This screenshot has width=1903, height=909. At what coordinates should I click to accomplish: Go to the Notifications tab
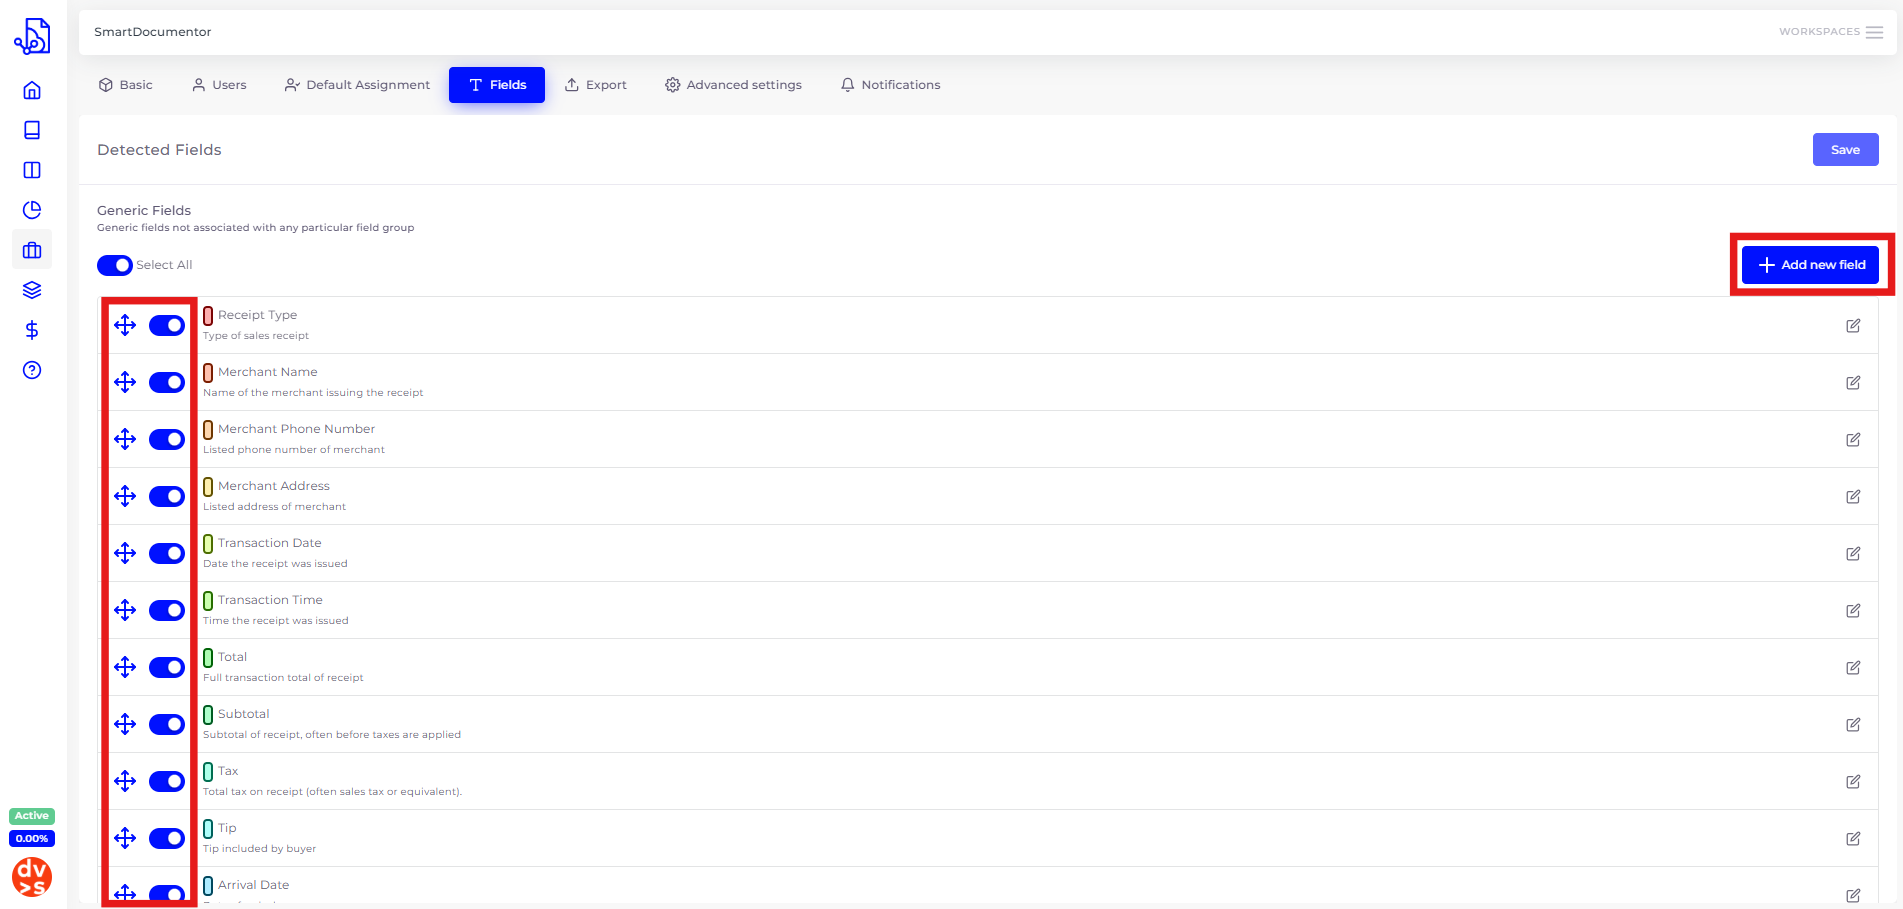click(890, 85)
